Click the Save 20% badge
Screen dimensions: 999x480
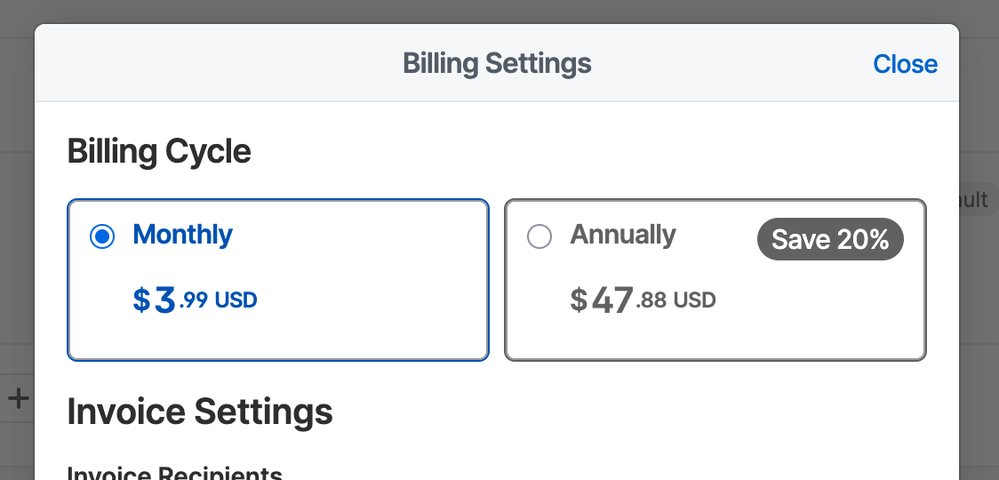830,240
